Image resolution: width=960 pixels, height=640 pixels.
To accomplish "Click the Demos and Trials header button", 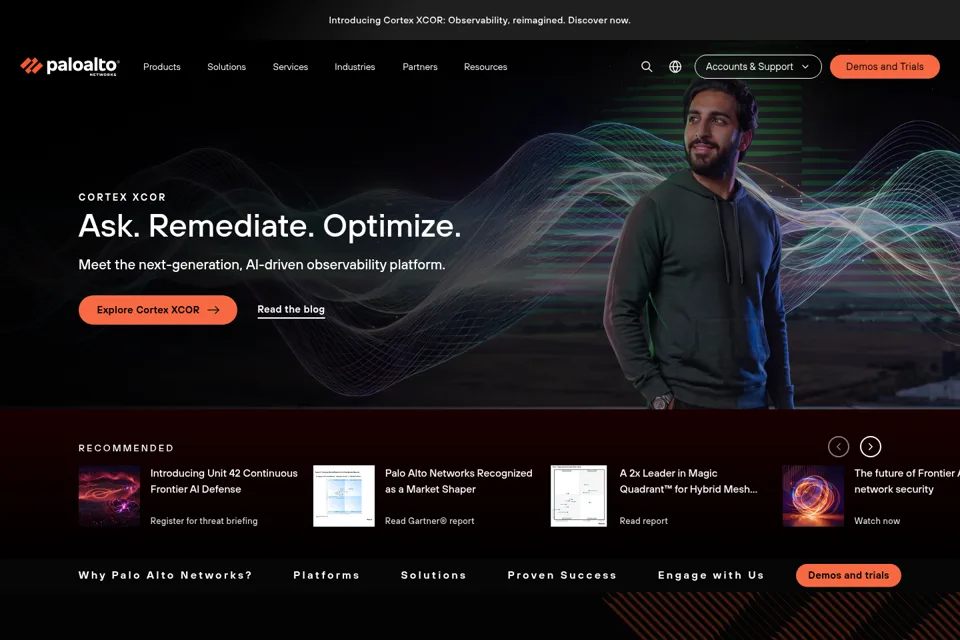I will pyautogui.click(x=885, y=67).
